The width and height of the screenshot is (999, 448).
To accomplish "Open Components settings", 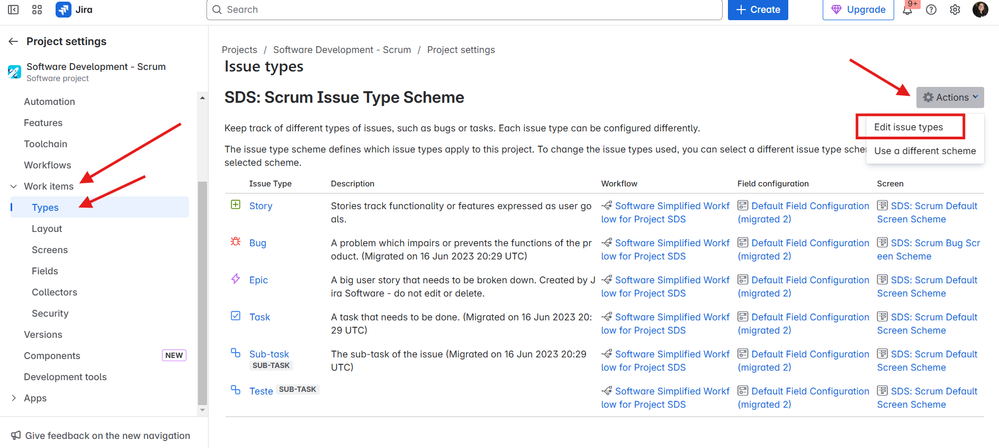I will click(x=52, y=356).
